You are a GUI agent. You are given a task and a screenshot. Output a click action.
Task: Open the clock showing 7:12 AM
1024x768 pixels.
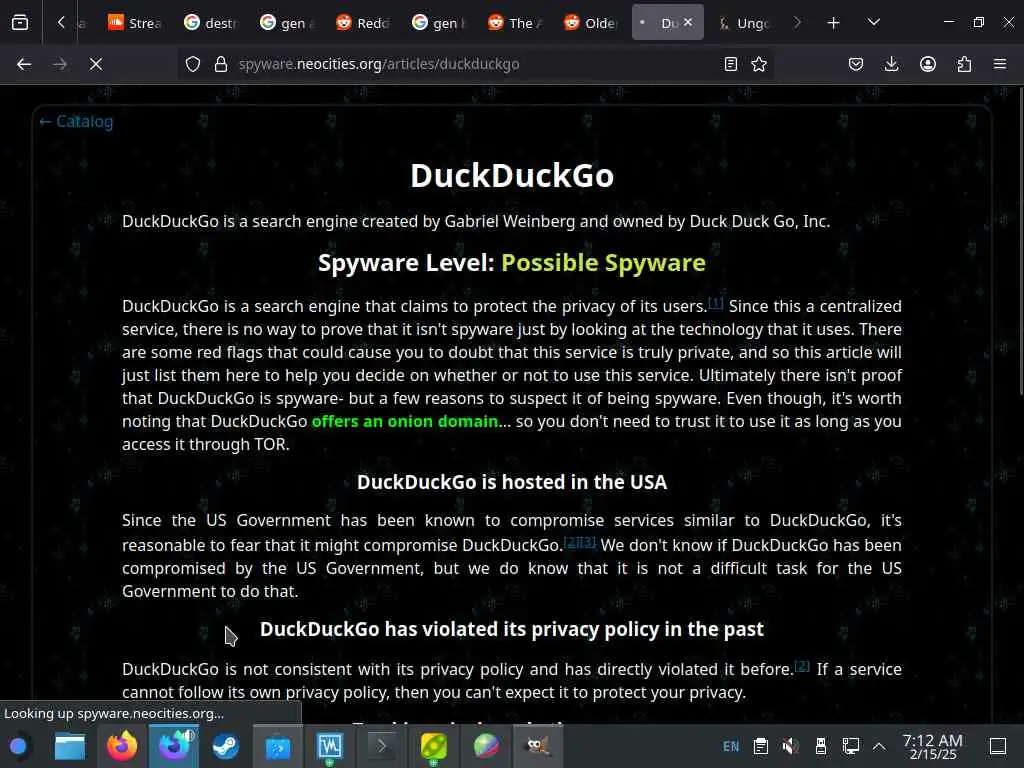pos(933,746)
